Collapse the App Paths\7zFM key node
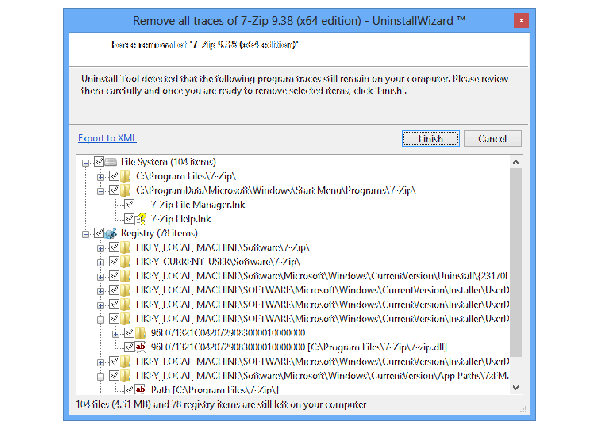Image resolution: width=600 pixels, height=431 pixels. 100,376
